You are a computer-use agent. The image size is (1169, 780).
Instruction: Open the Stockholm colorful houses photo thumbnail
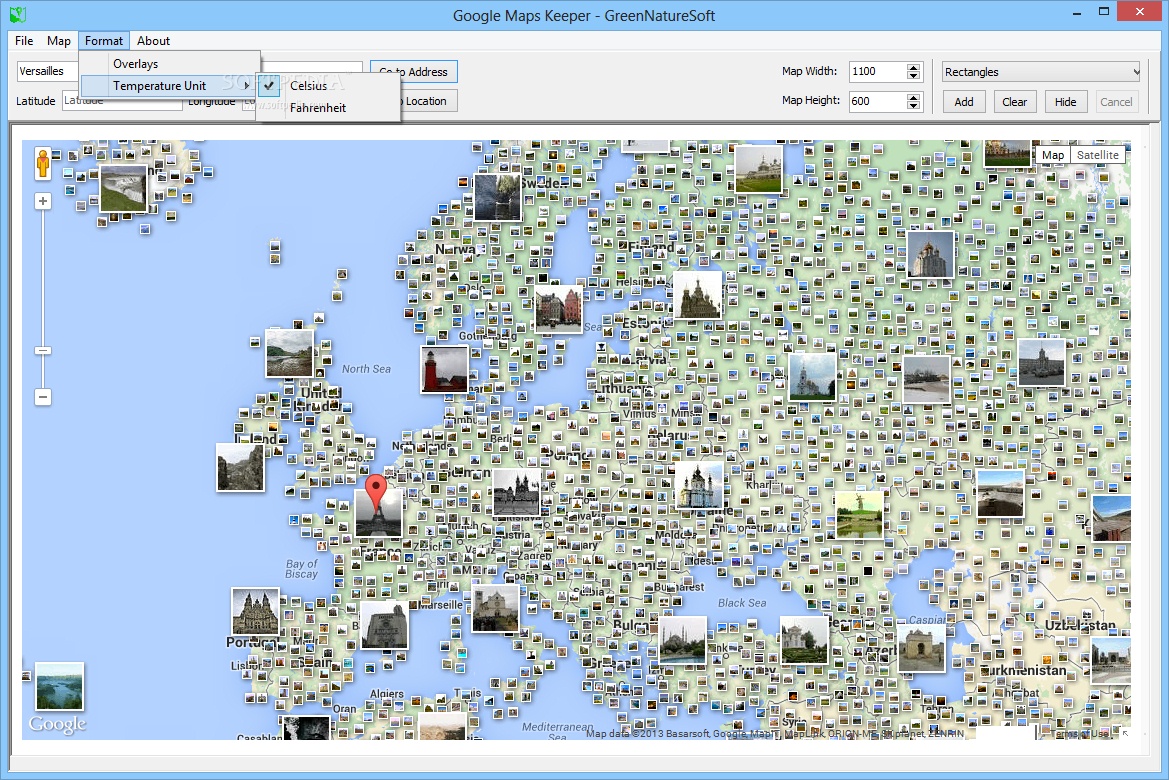coord(558,309)
